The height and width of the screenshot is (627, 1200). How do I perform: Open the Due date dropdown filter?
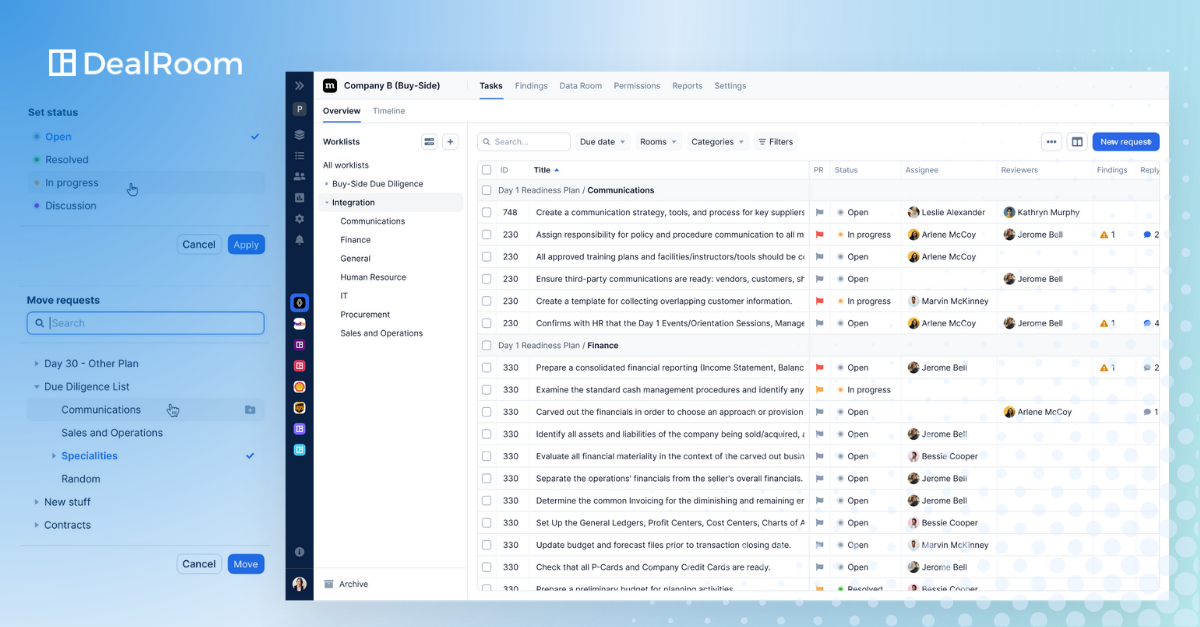[603, 142]
